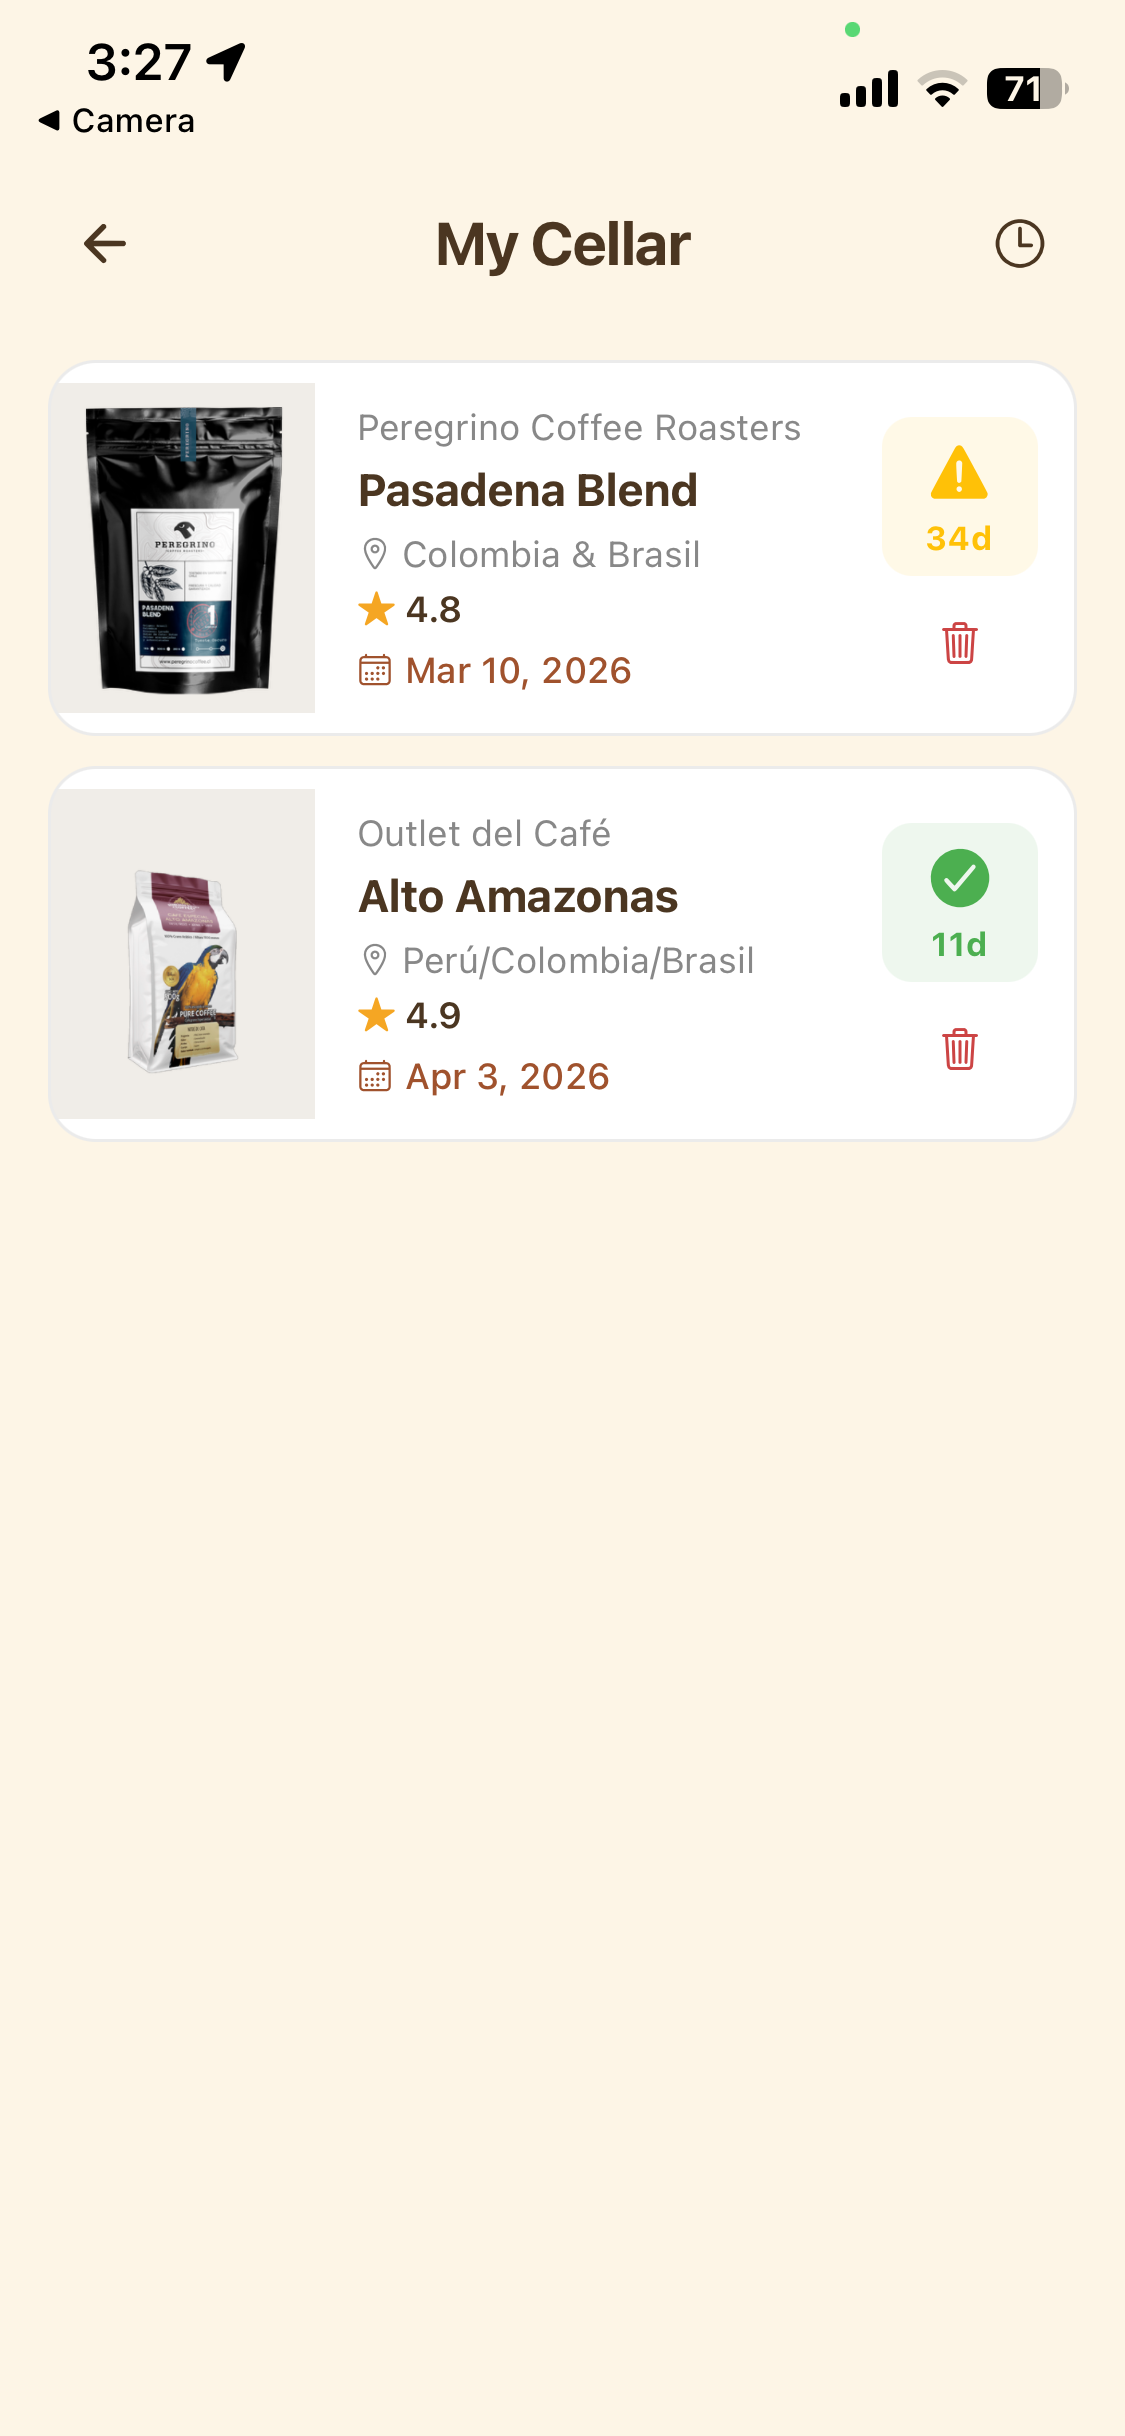1125x2436 pixels.
Task: Open the history clock icon
Action: coord(1019,244)
